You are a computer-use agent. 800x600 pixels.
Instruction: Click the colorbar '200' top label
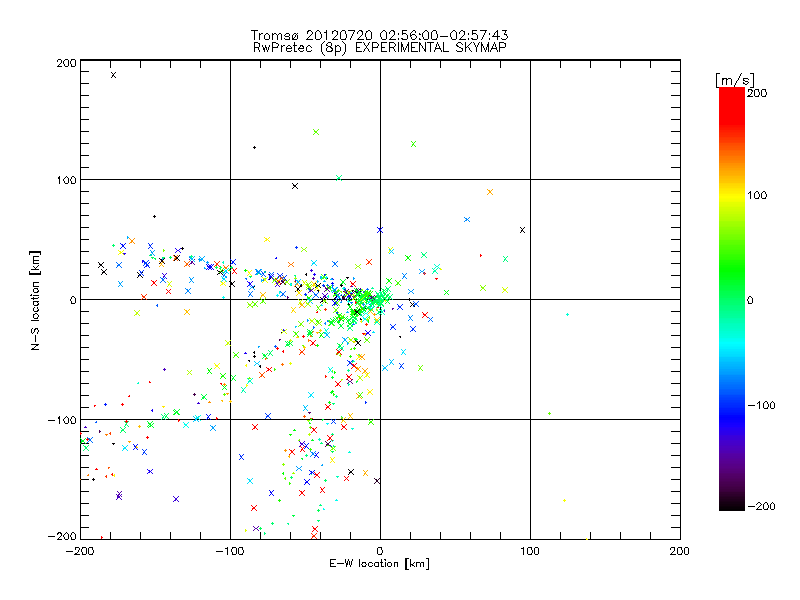click(757, 93)
